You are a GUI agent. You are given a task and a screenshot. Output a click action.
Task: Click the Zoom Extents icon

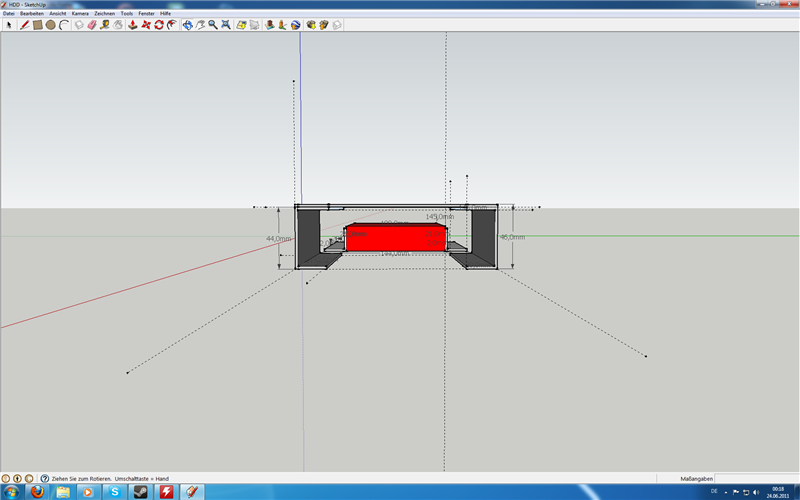[x=226, y=25]
